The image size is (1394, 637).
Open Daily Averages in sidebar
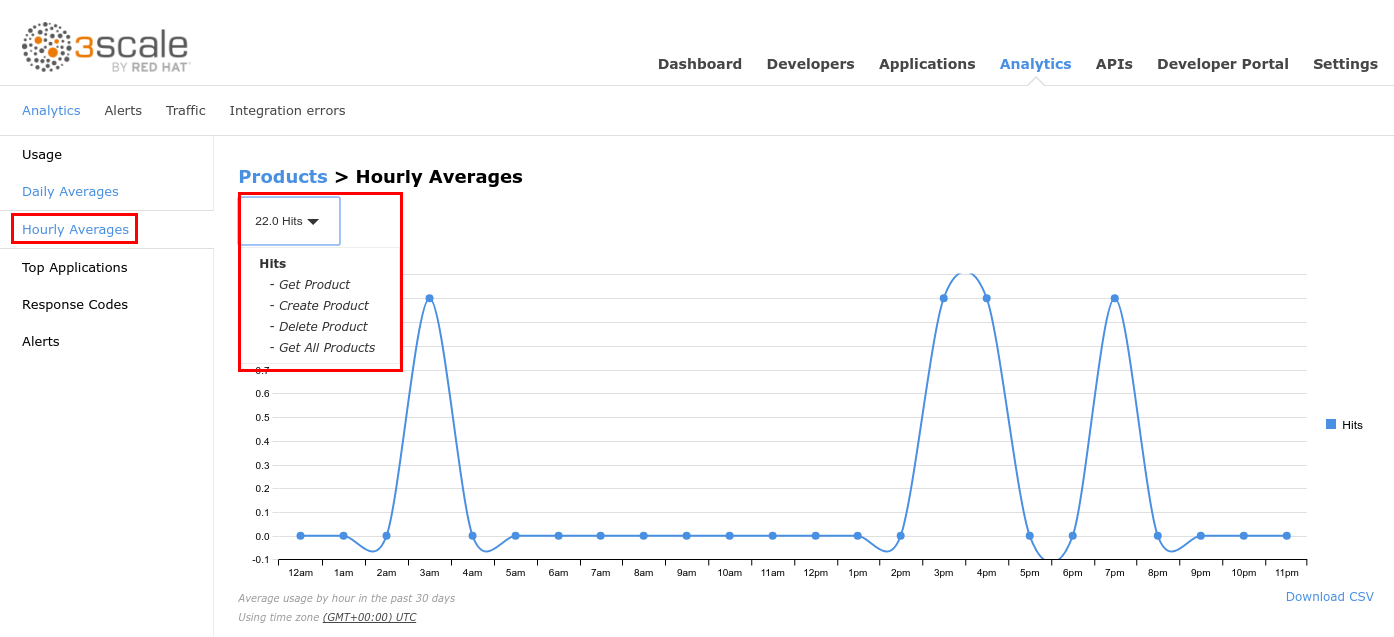pos(70,192)
